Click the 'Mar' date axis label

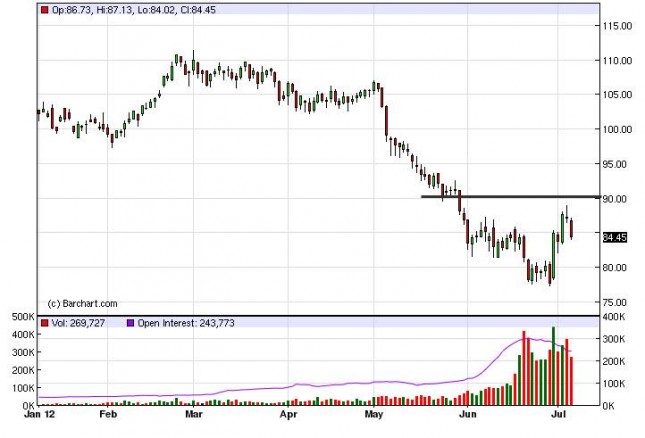coord(194,414)
